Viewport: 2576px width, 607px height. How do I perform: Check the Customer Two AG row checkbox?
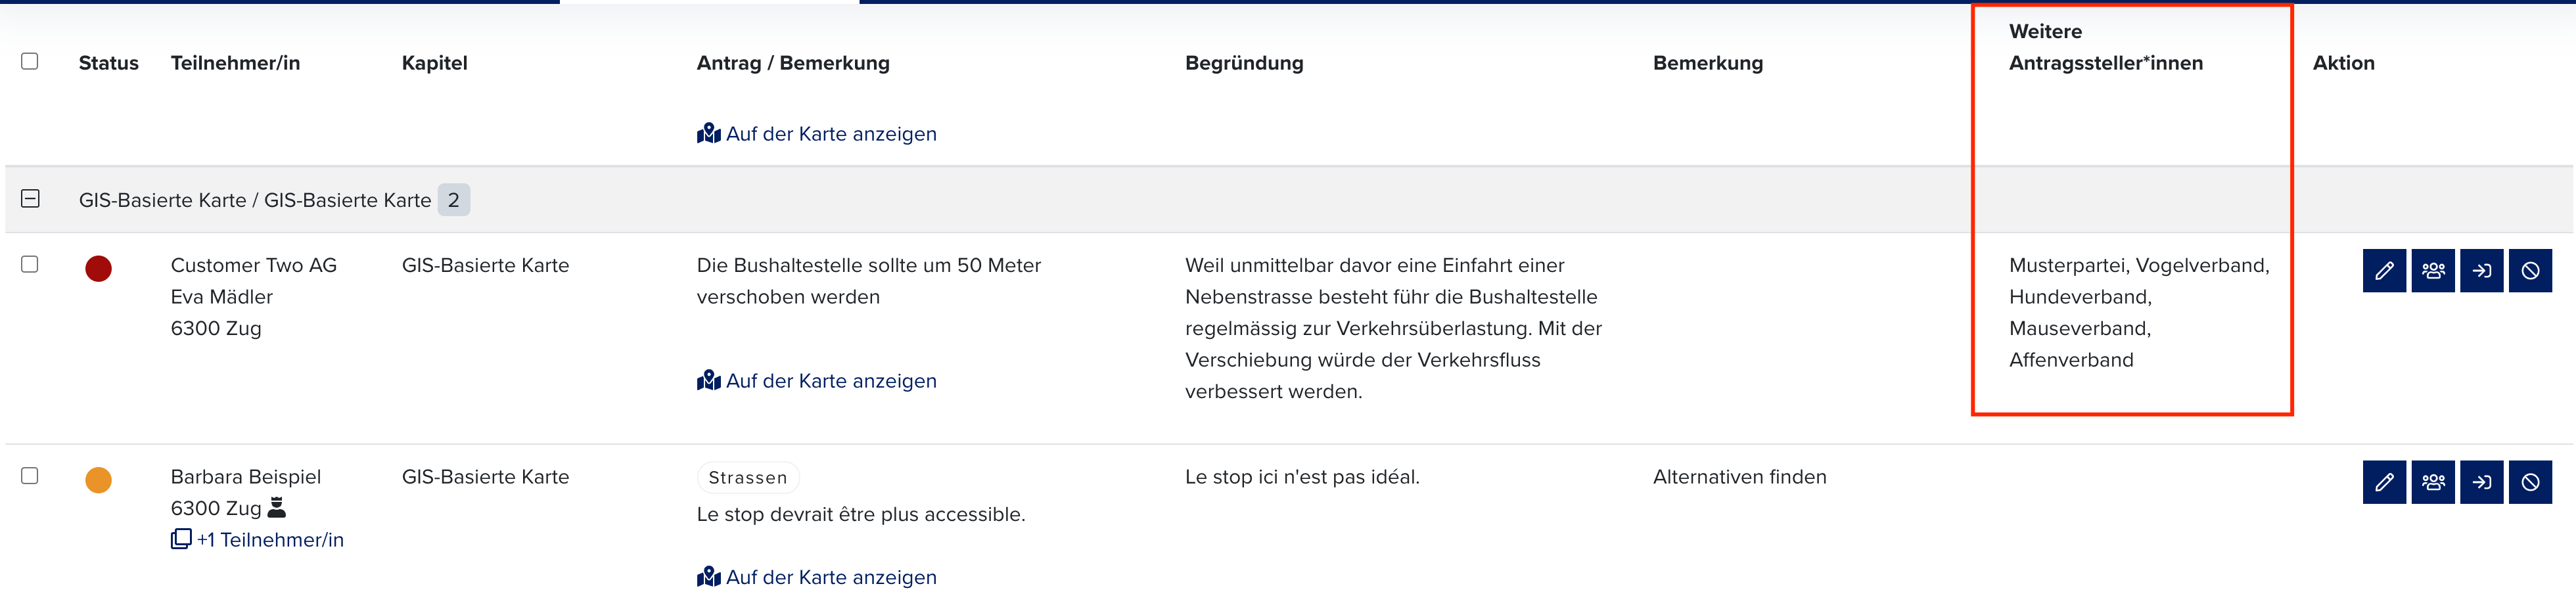tap(30, 264)
